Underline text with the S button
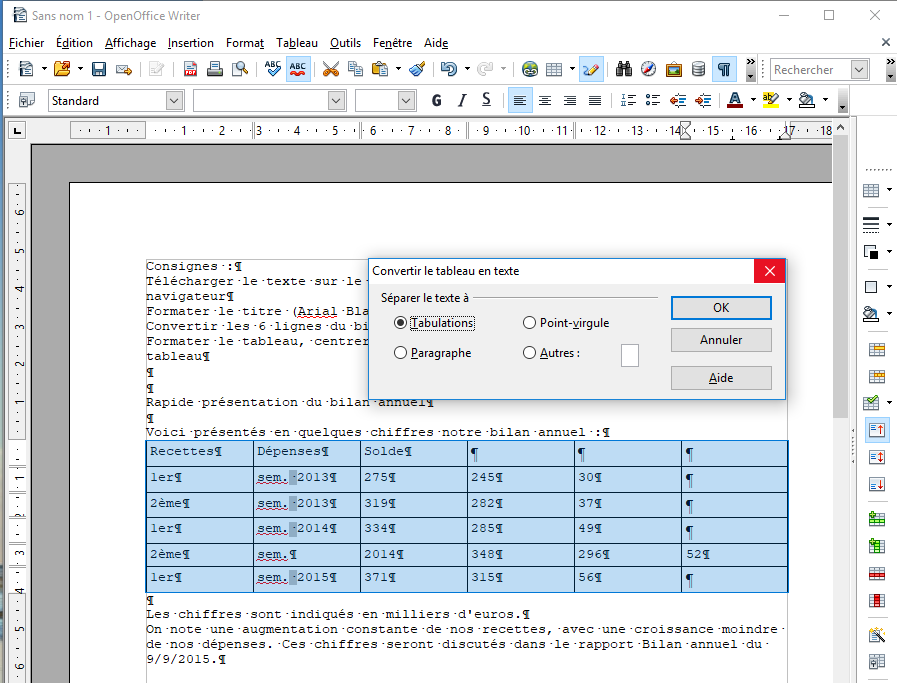This screenshot has height=683, width=897. pos(486,101)
